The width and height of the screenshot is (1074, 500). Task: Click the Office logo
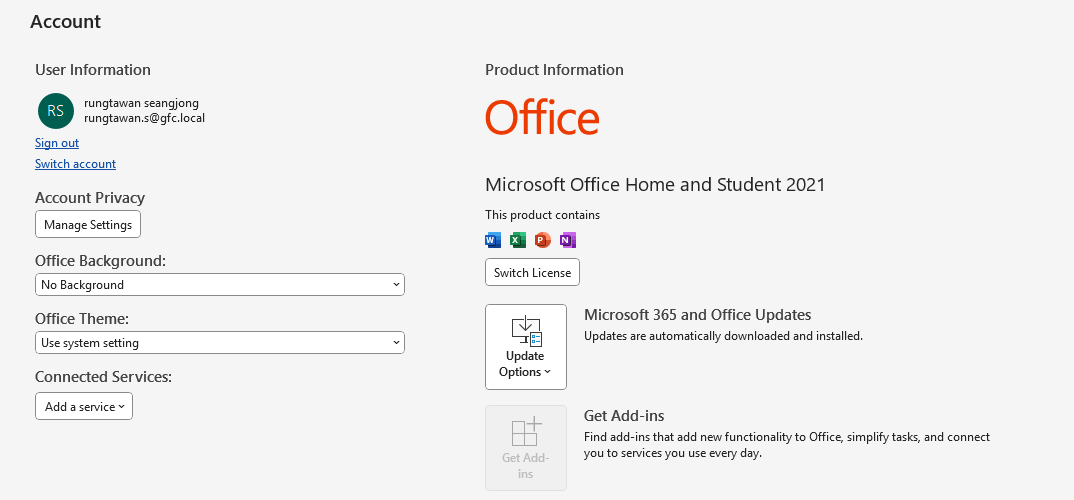click(x=542, y=117)
